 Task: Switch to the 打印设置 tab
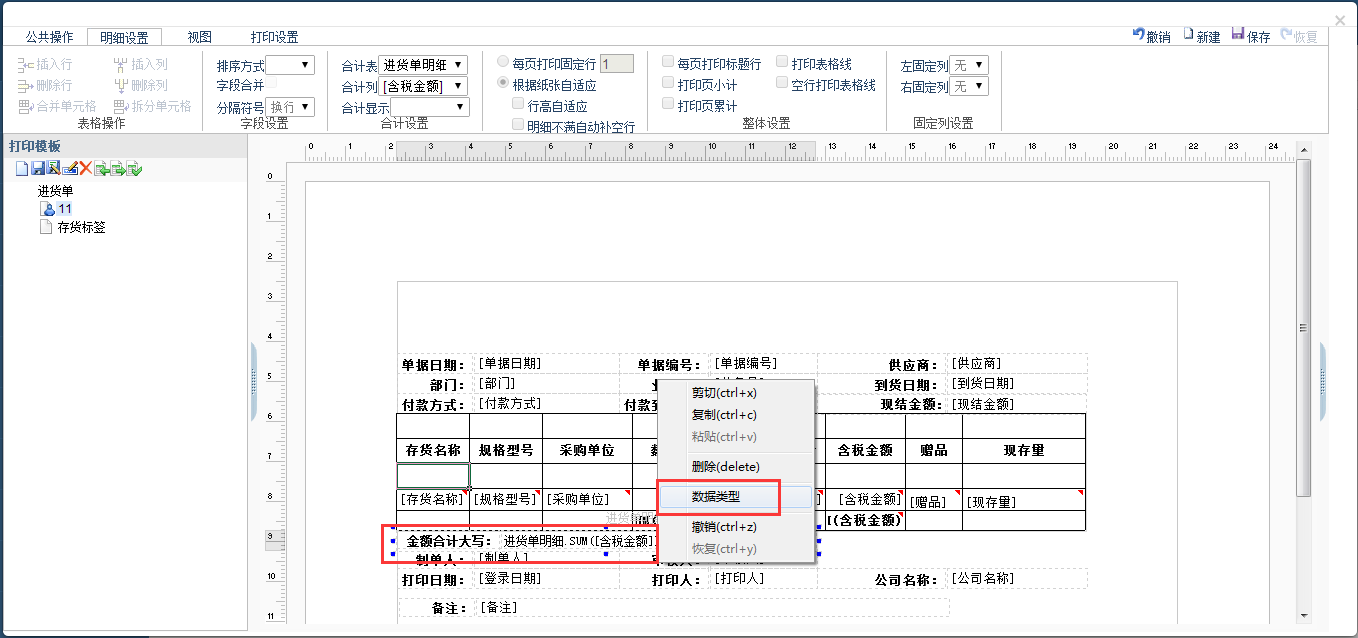(274, 37)
